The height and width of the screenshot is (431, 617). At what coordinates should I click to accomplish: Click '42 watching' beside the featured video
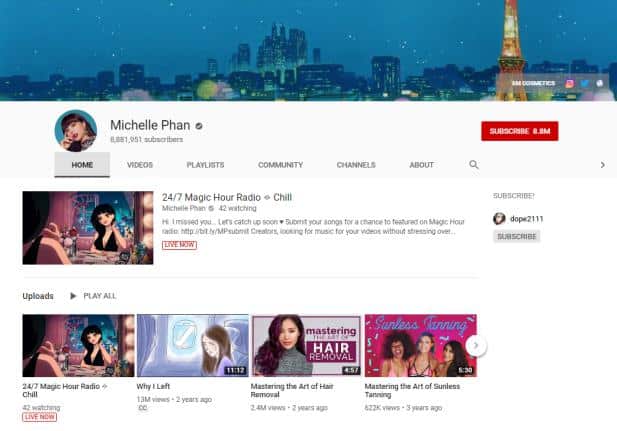[238, 208]
